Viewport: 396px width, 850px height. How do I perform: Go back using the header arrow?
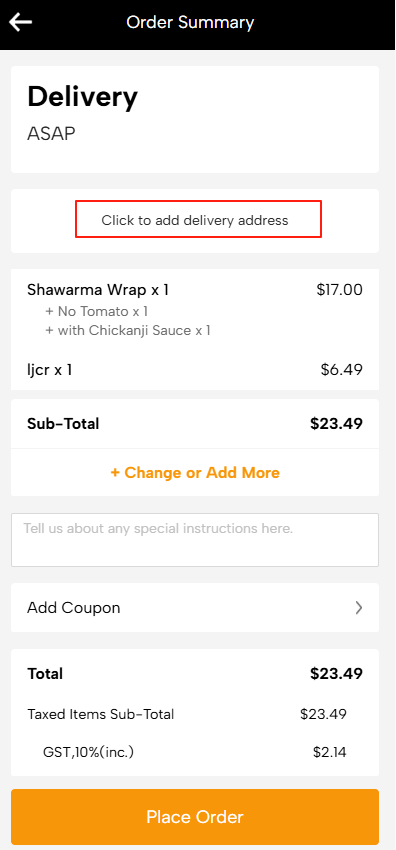[21, 22]
